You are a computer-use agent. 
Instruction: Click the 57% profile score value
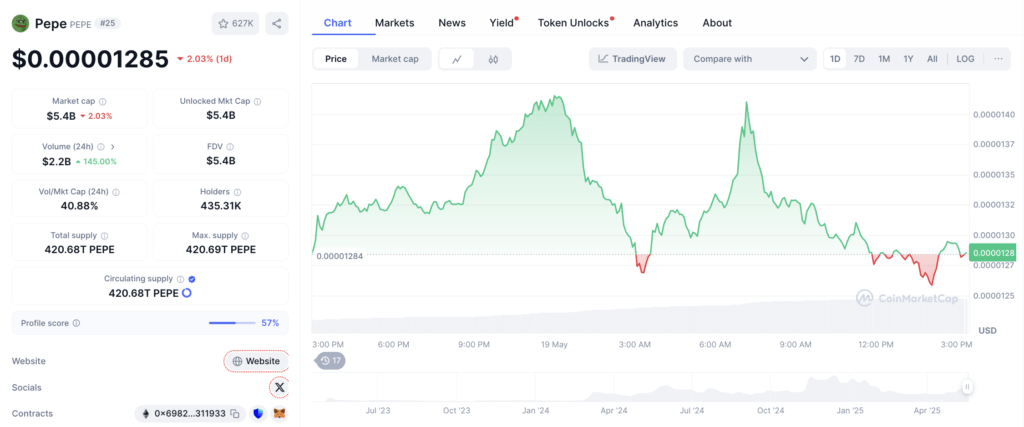[270, 323]
